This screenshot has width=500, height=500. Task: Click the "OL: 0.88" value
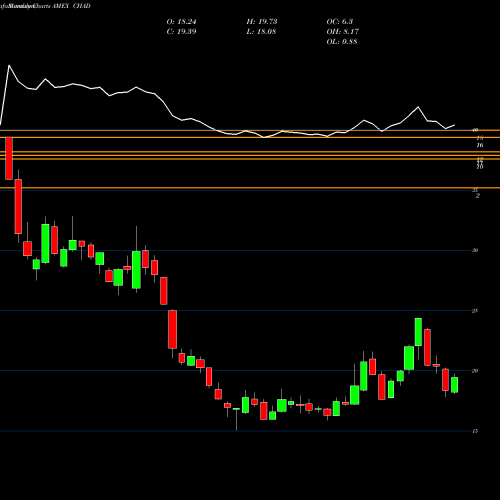pos(342,42)
